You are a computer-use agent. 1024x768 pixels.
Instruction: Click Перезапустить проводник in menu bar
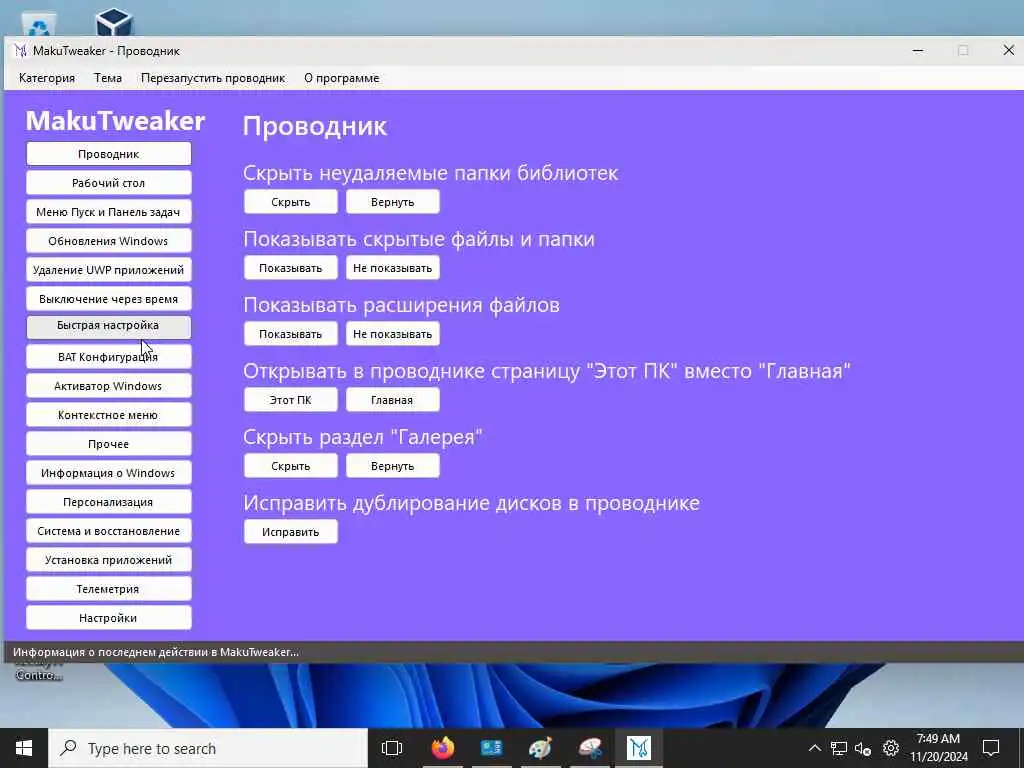click(x=213, y=78)
